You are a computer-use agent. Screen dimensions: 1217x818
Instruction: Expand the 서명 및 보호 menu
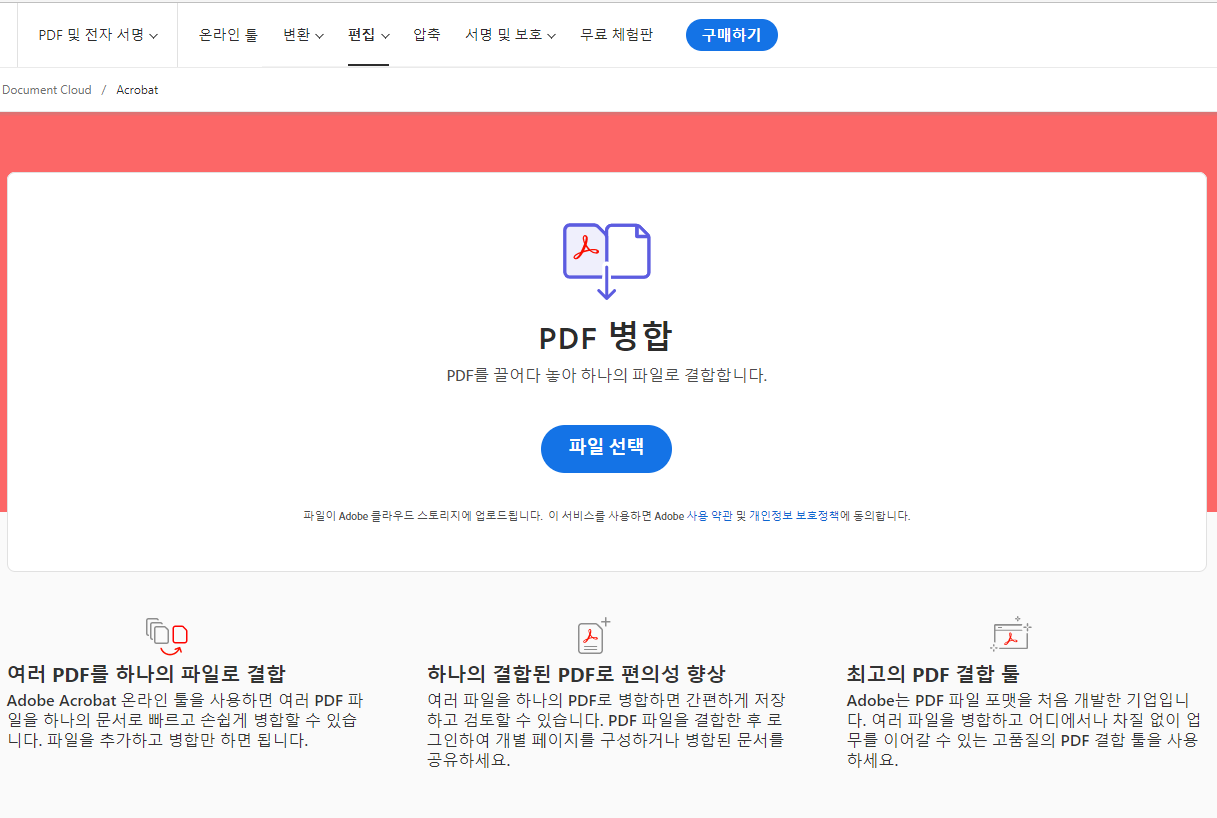[510, 35]
